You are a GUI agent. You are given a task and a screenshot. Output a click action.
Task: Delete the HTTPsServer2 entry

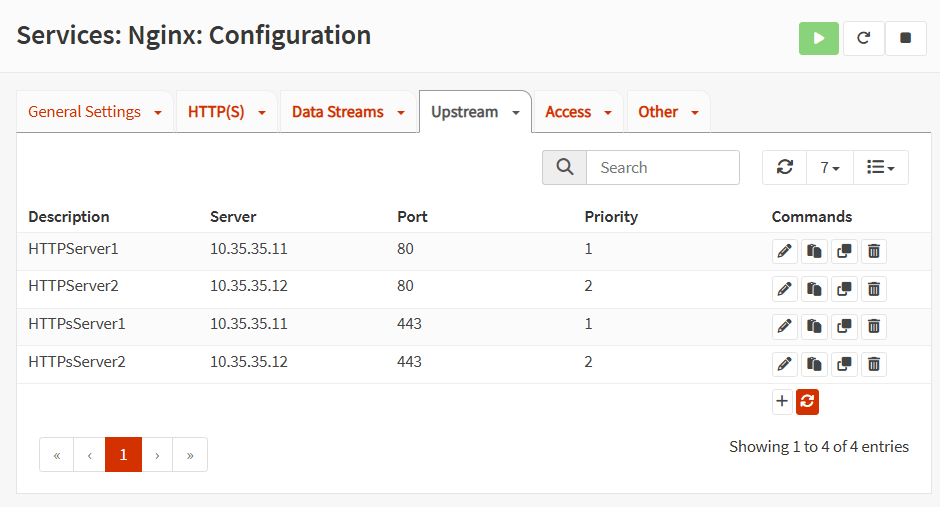pos(874,364)
